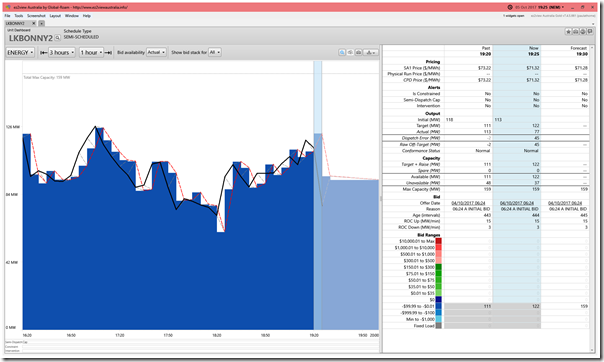Open the File menu

tap(7, 16)
